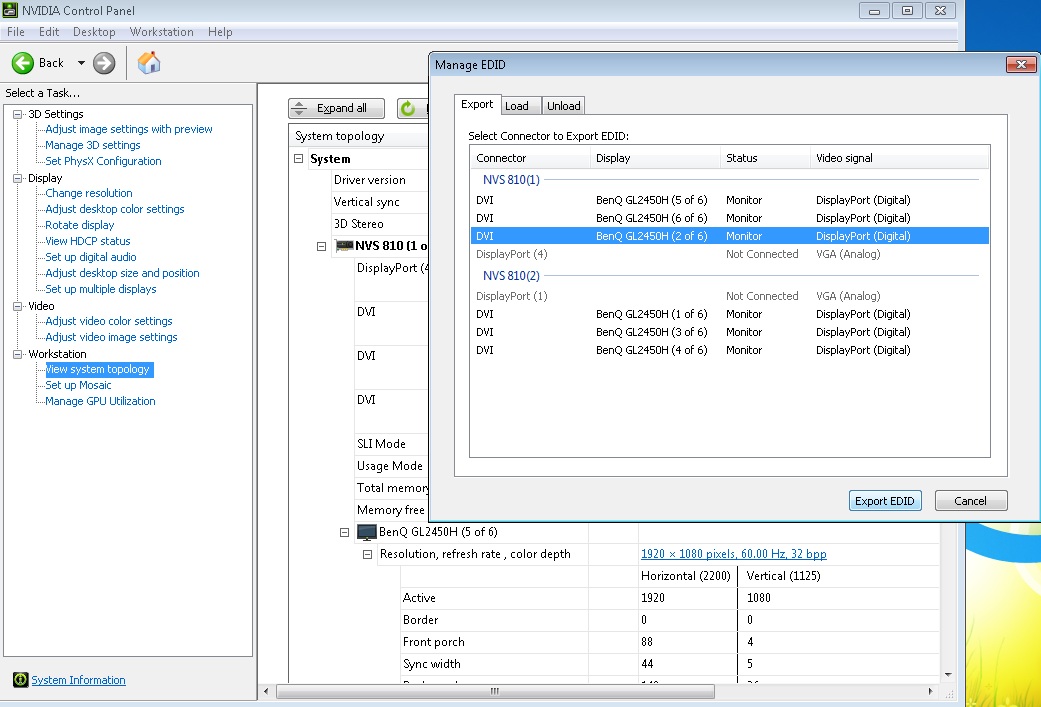Click the NVS 810 graphics card icon

point(344,246)
